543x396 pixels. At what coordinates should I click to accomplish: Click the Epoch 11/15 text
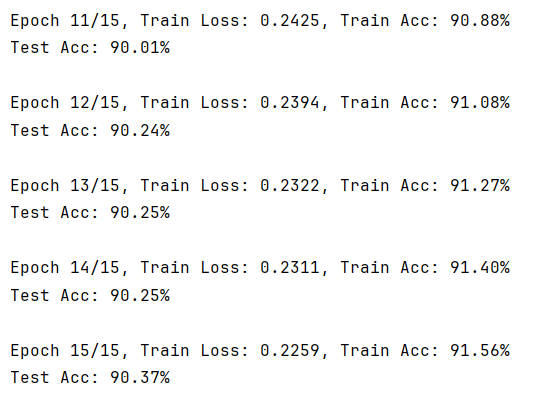click(x=65, y=21)
